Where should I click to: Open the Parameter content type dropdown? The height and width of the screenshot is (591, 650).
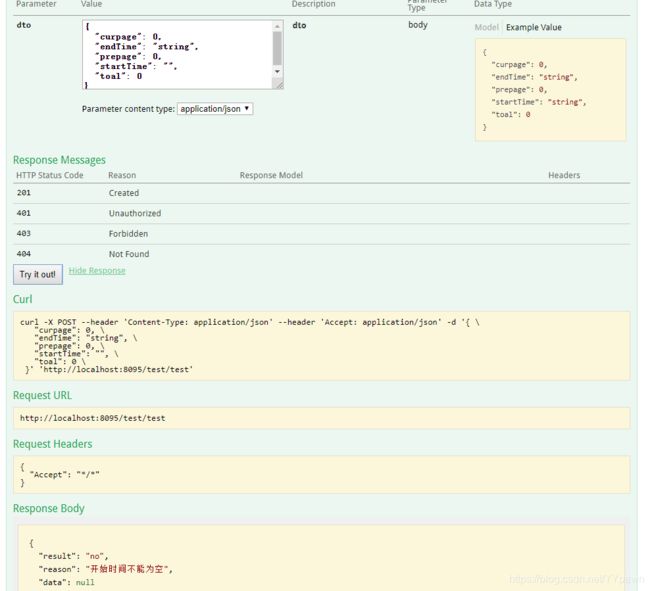coord(215,109)
